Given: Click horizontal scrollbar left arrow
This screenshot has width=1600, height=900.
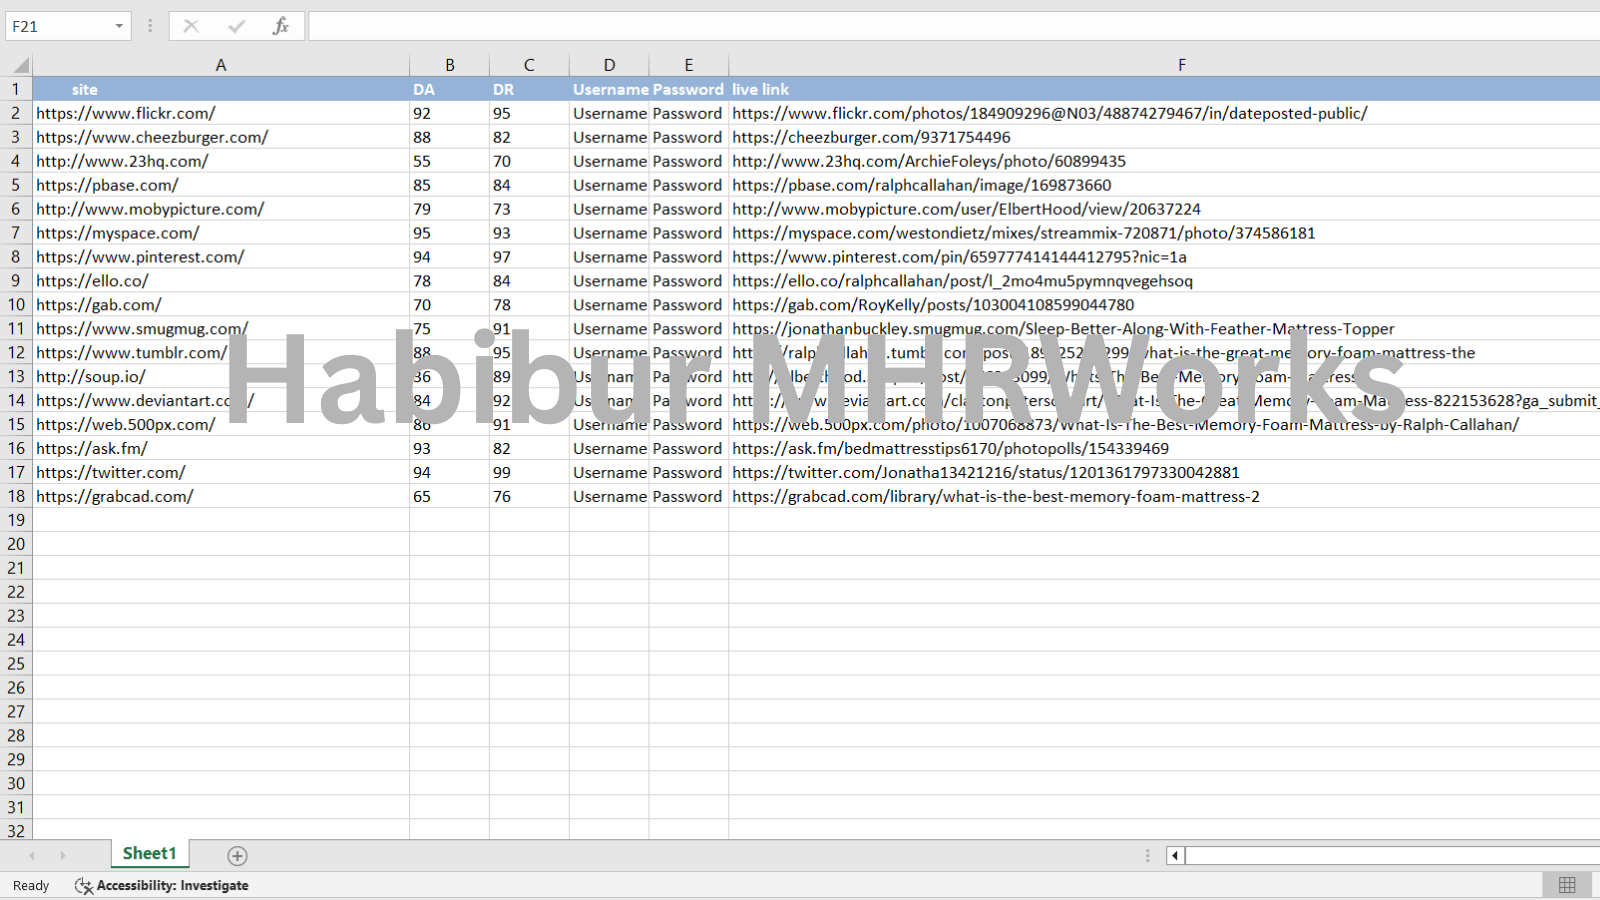Looking at the screenshot, I should tap(1176, 855).
